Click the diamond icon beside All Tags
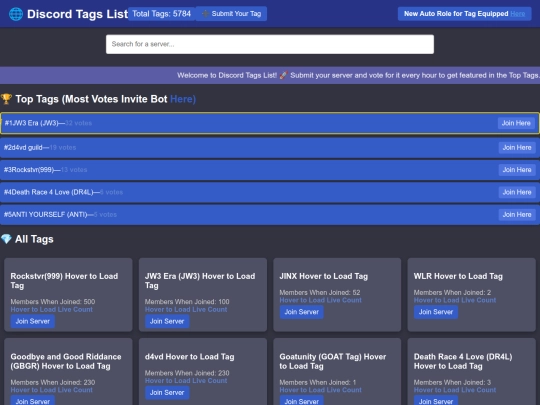540x405 pixels. click(6, 239)
